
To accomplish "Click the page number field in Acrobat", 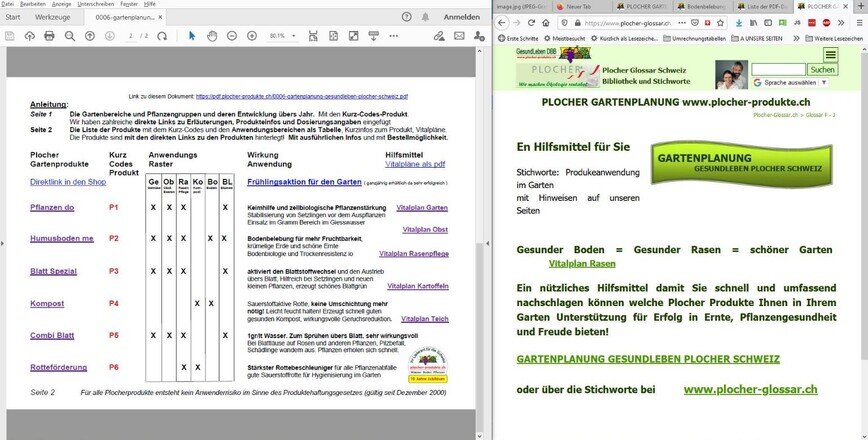I will [132, 36].
